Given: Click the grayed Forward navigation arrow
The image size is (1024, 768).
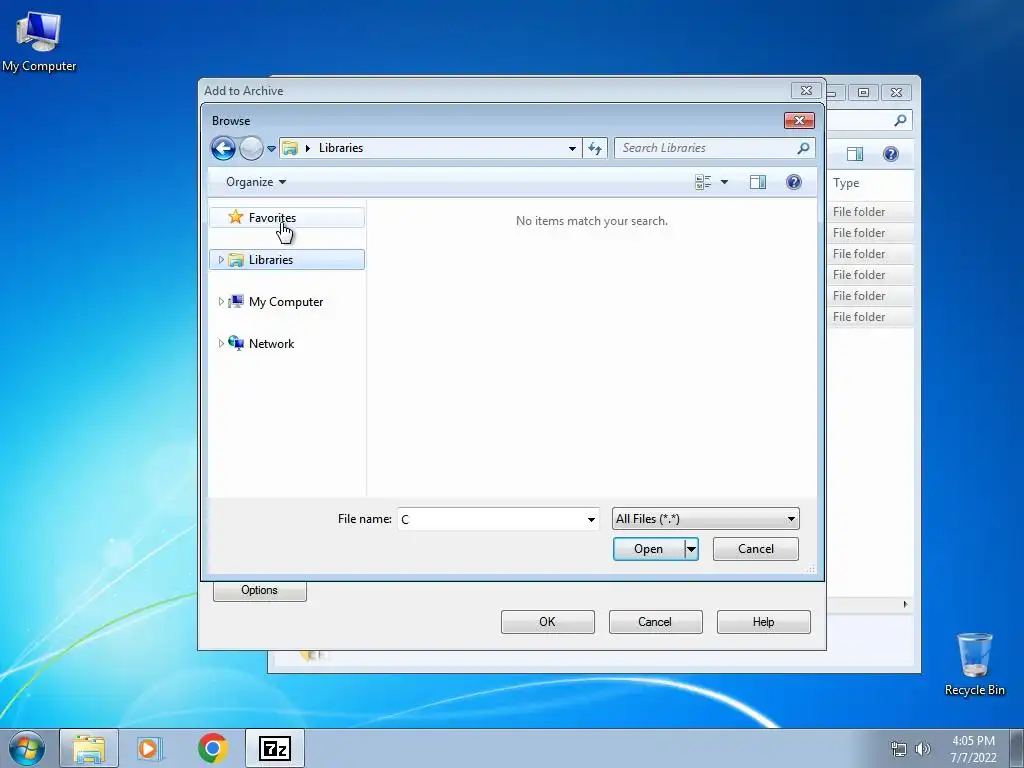Looking at the screenshot, I should pyautogui.click(x=251, y=148).
